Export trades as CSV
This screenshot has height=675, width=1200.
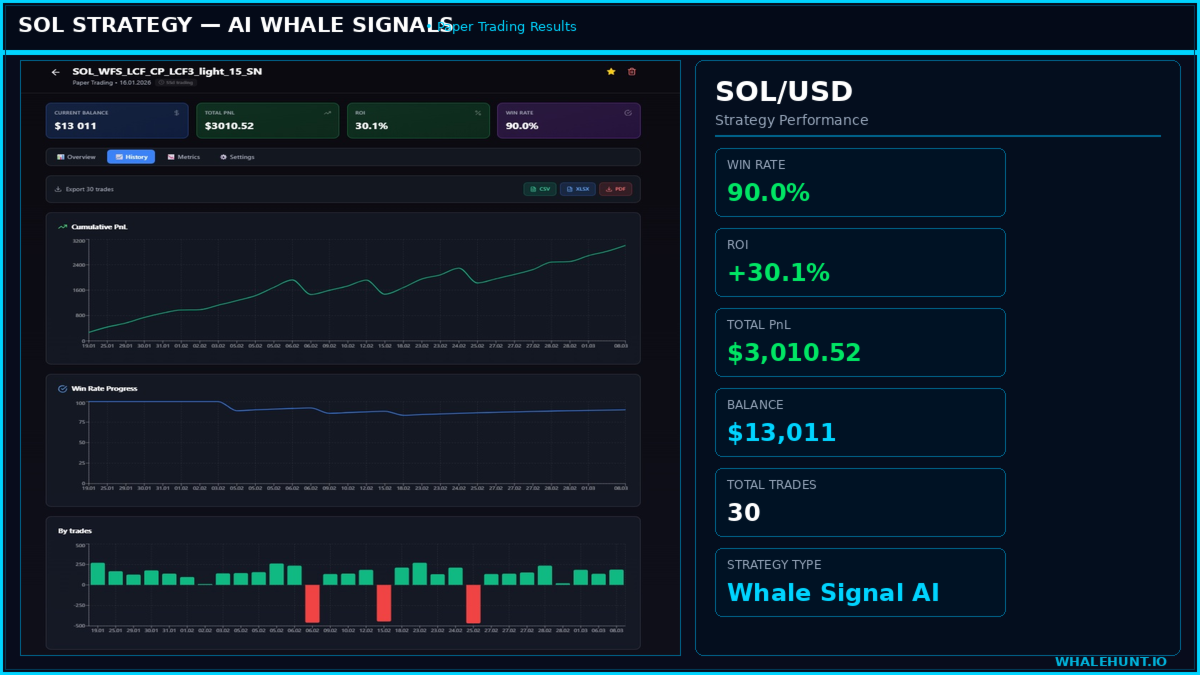pos(540,189)
